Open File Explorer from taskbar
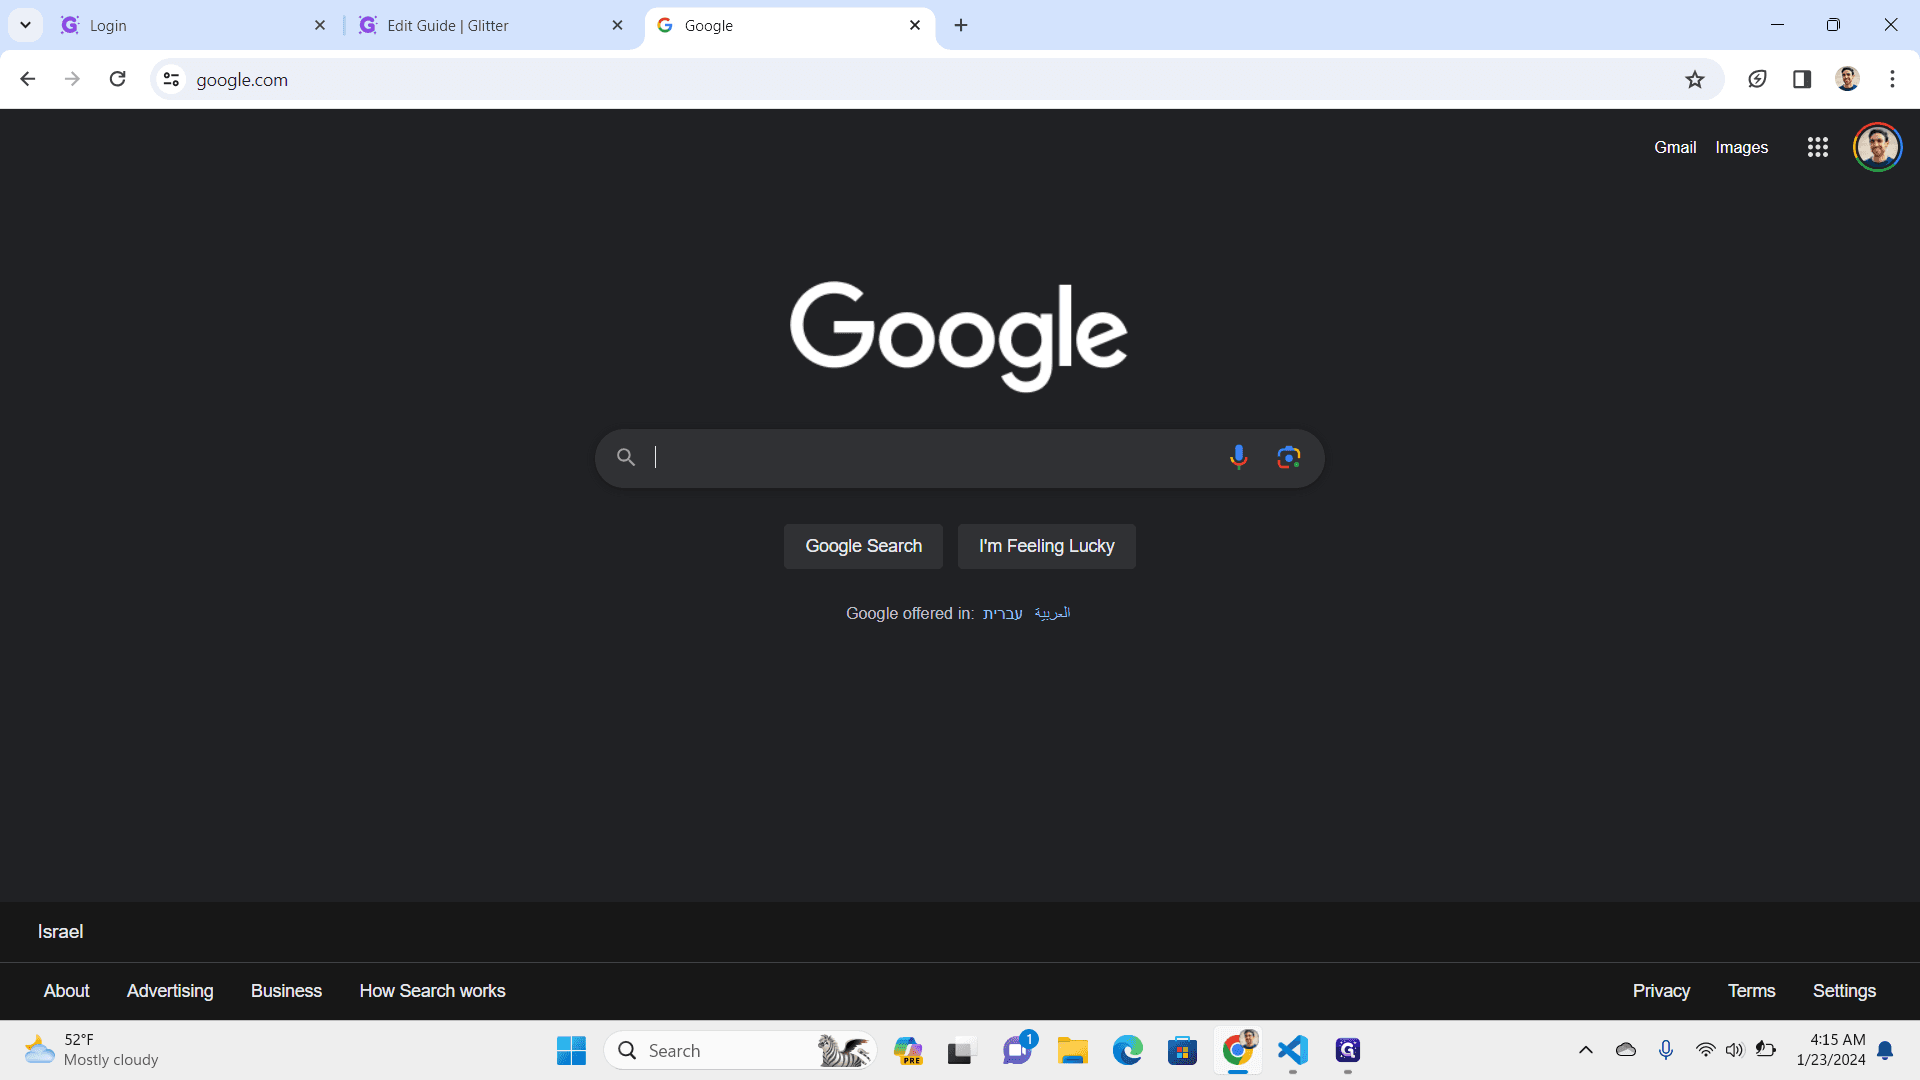Image resolution: width=1920 pixels, height=1080 pixels. point(1072,1050)
